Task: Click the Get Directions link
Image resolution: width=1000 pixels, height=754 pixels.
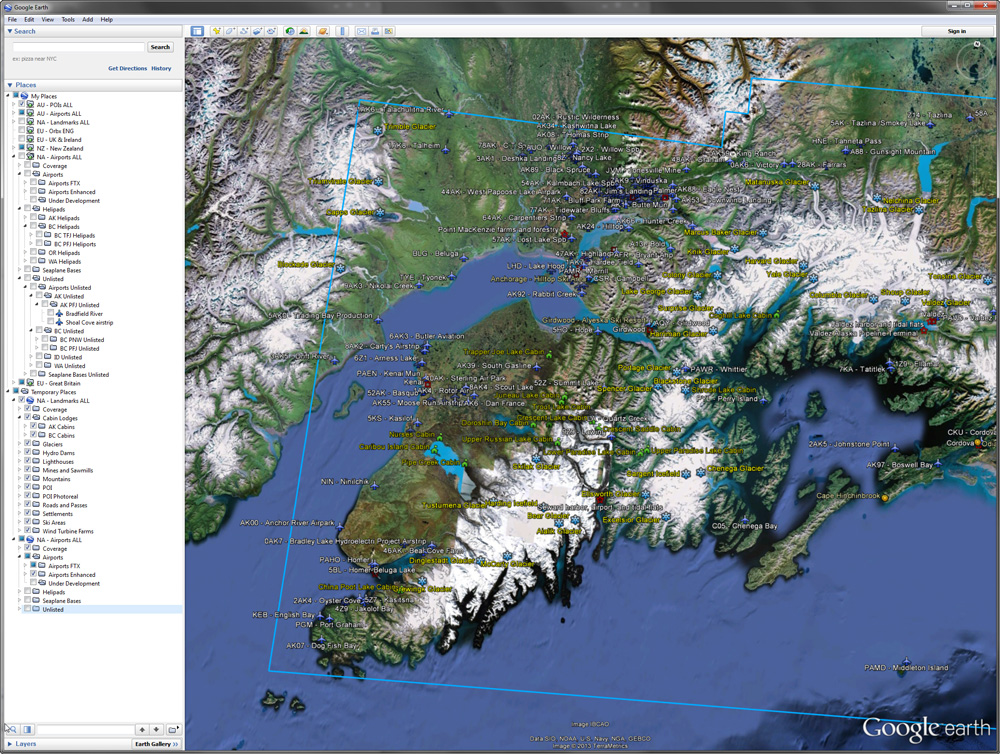Action: (127, 68)
